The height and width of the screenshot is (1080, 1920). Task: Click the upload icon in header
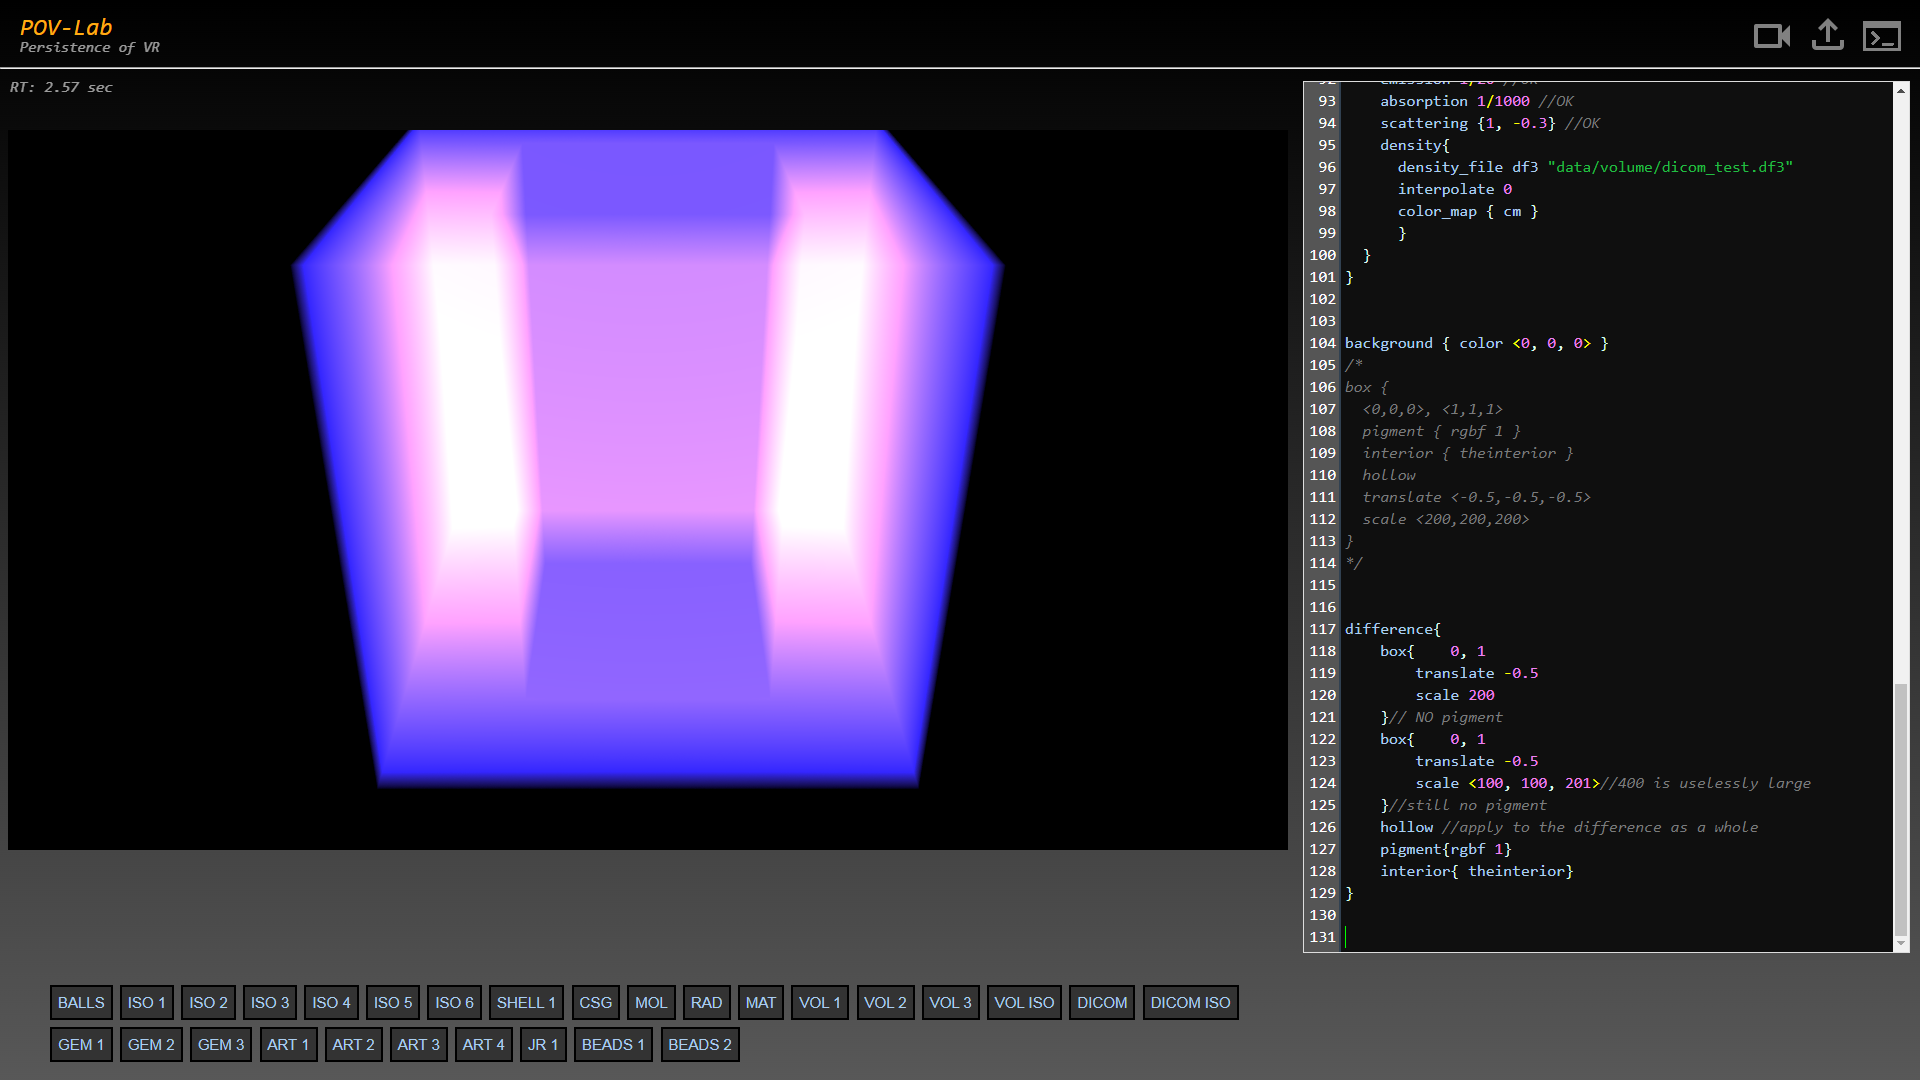click(1827, 35)
